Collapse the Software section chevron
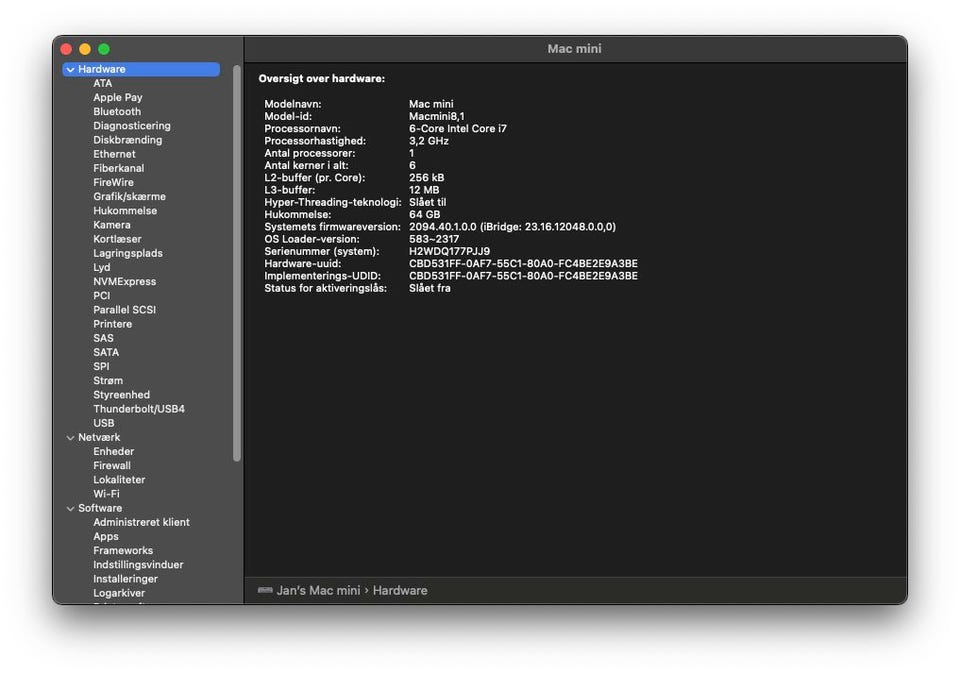The width and height of the screenshot is (960, 674). pyautogui.click(x=70, y=509)
